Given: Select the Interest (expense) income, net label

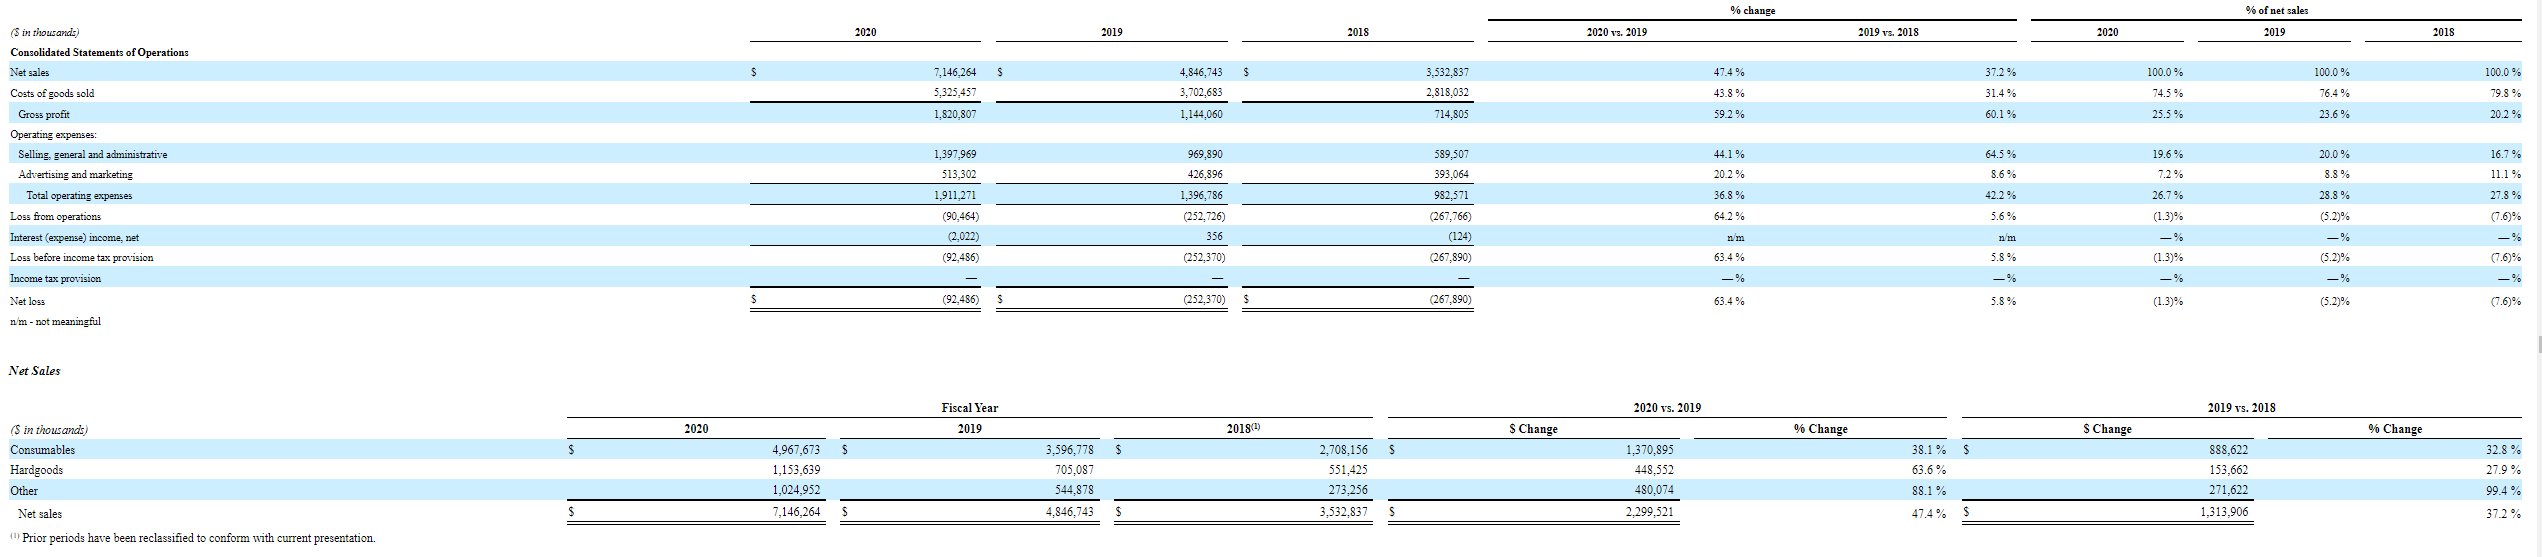Looking at the screenshot, I should [x=75, y=237].
